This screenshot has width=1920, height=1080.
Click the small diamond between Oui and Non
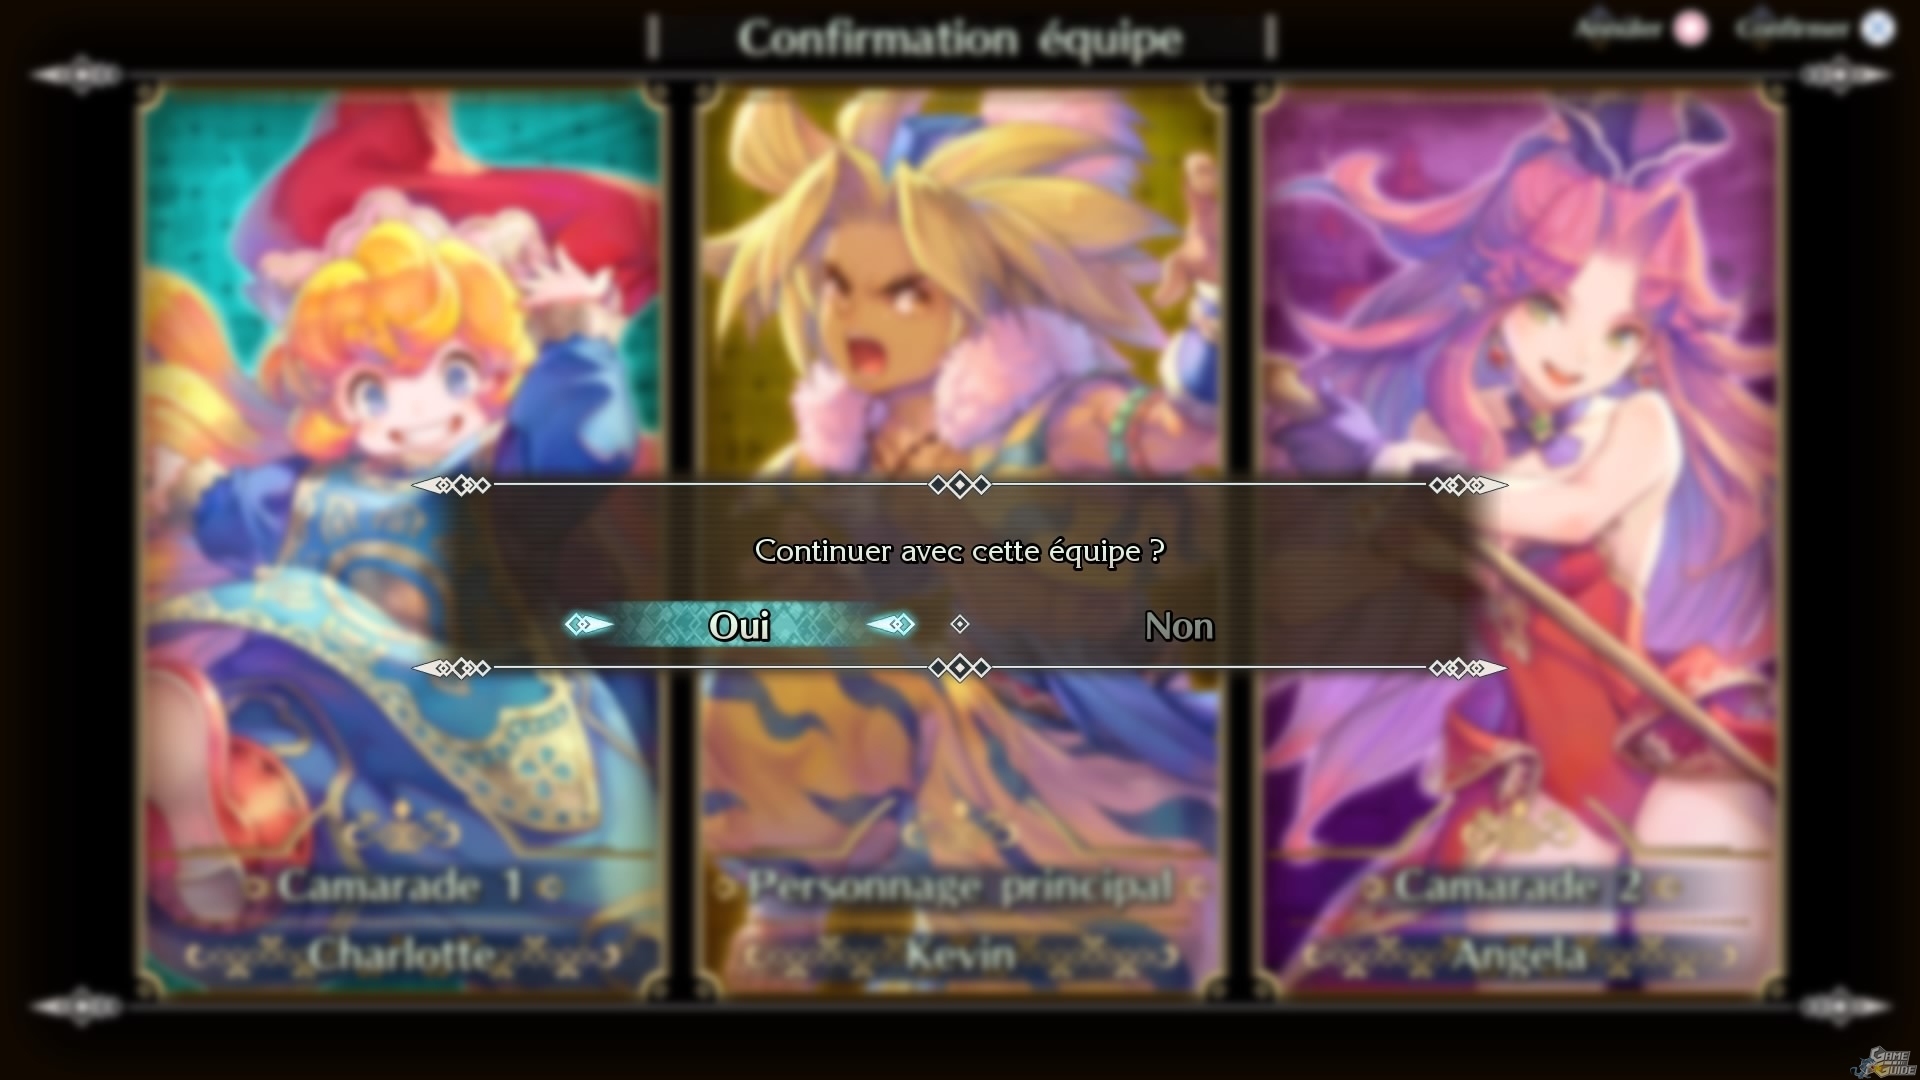coord(960,624)
